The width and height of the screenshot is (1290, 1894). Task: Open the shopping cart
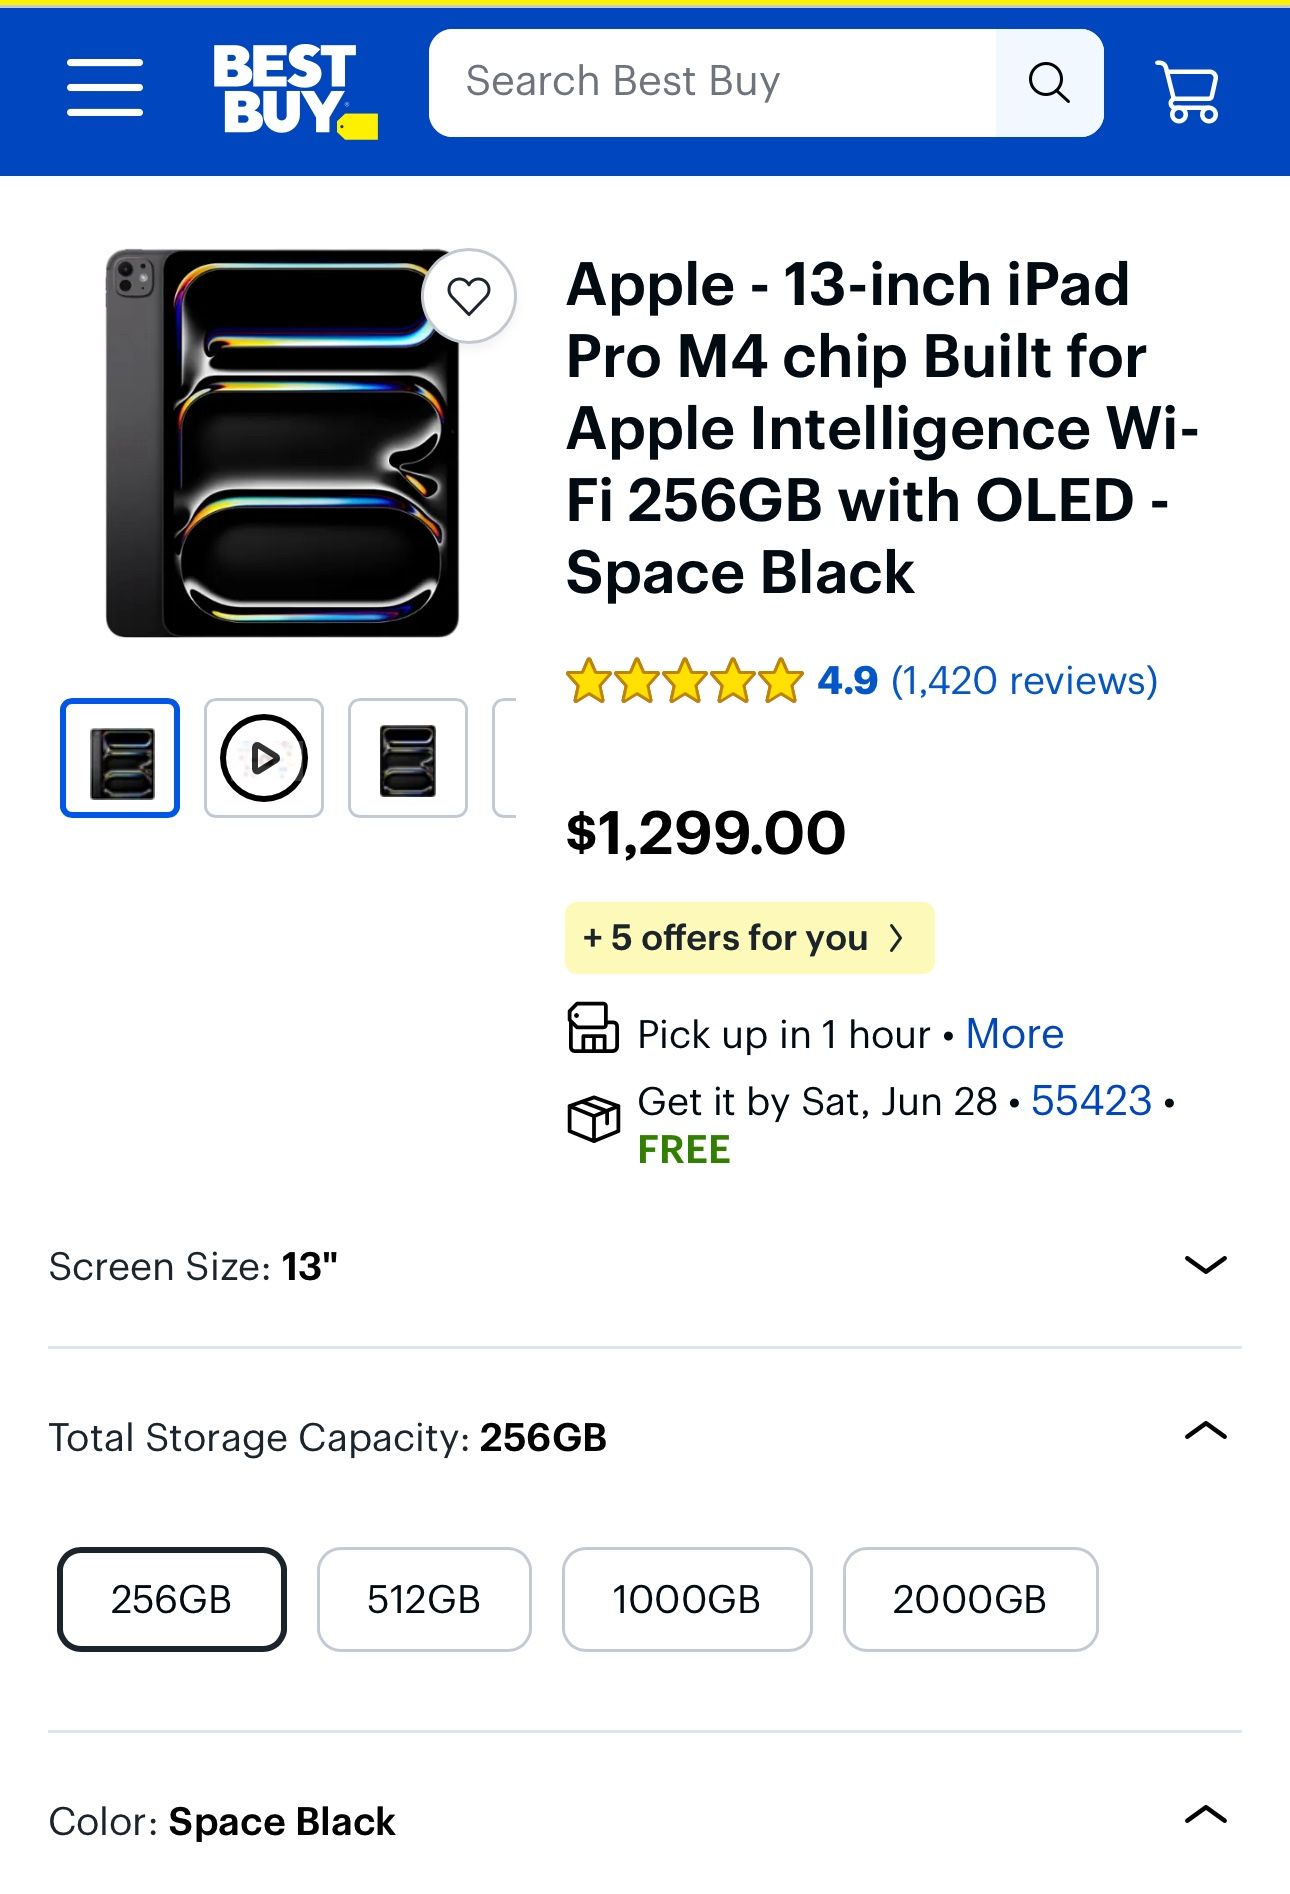point(1187,91)
